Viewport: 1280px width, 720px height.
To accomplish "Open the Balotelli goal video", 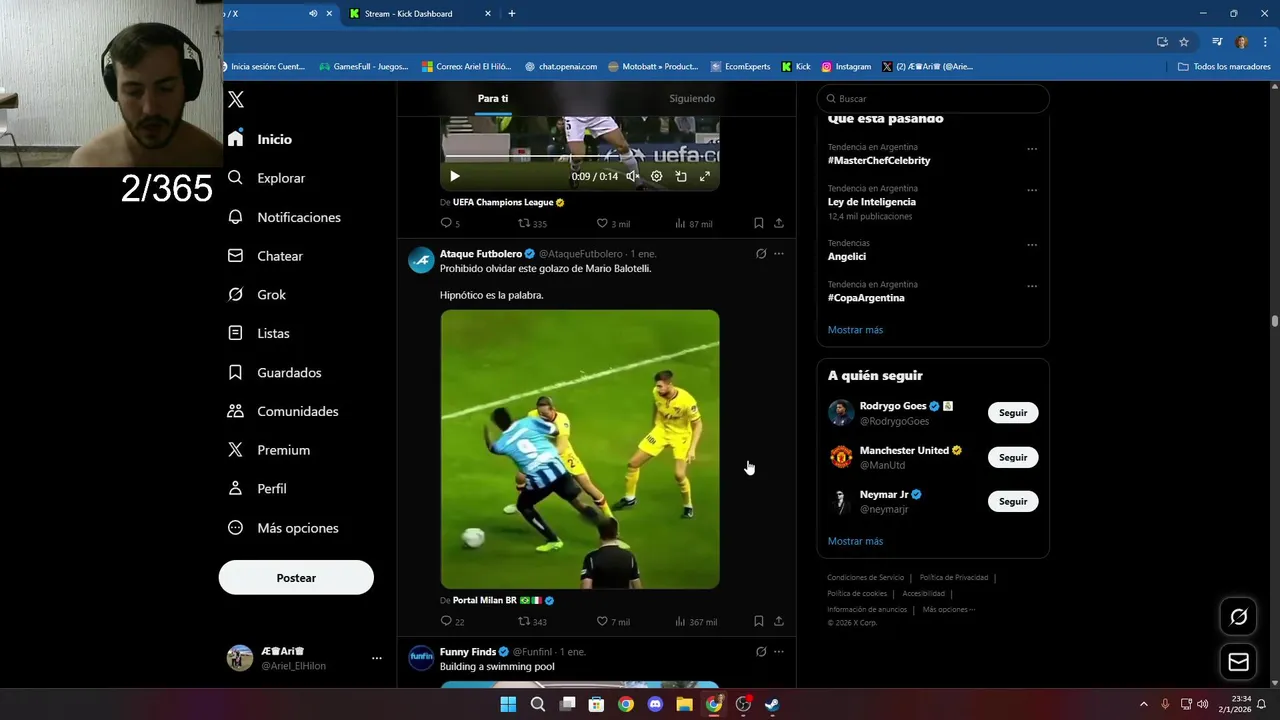I will pos(580,449).
